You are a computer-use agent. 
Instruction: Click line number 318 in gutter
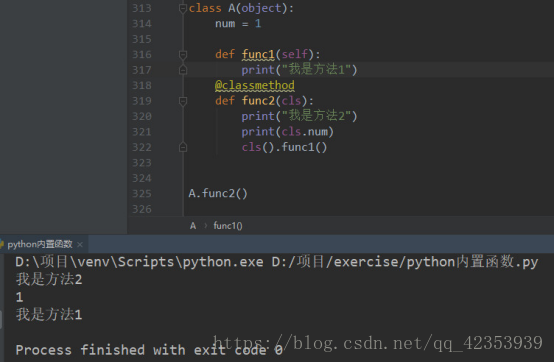(x=142, y=86)
